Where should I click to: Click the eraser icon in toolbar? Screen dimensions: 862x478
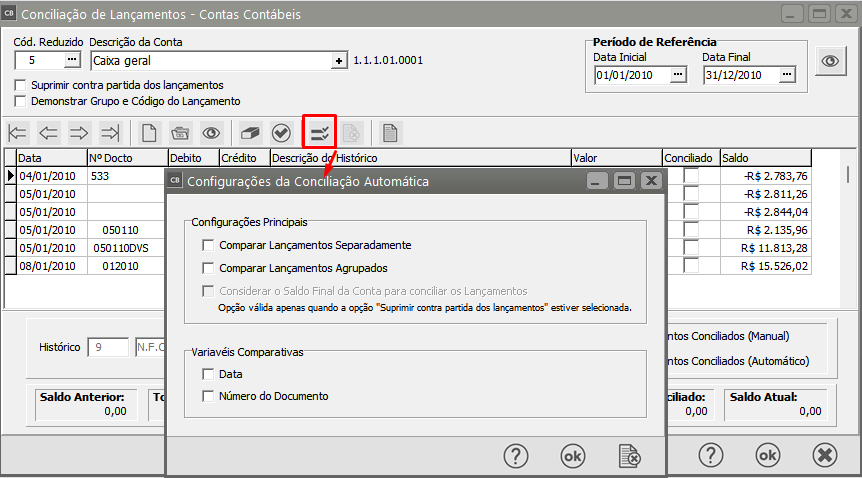[251, 132]
